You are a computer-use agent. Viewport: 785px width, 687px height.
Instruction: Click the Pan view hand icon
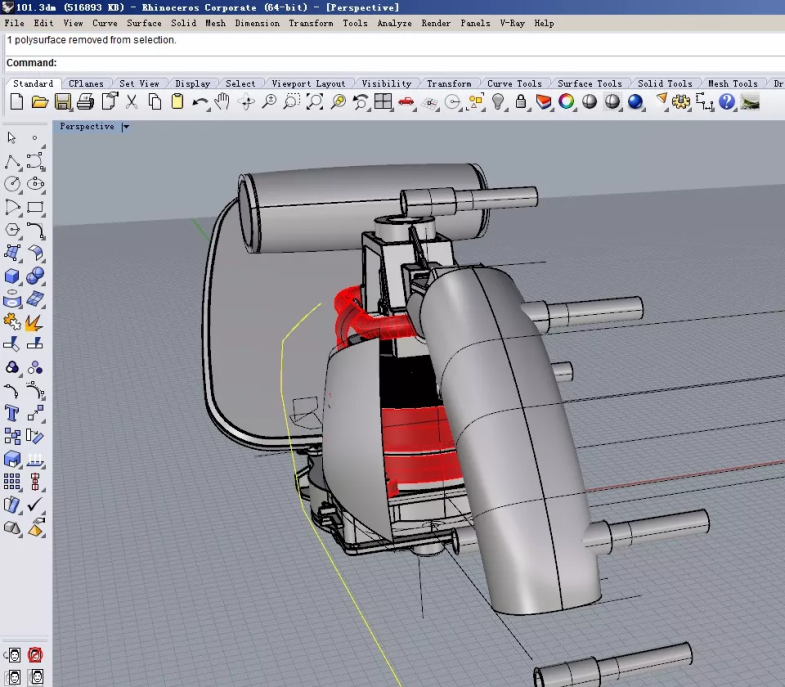click(x=222, y=102)
